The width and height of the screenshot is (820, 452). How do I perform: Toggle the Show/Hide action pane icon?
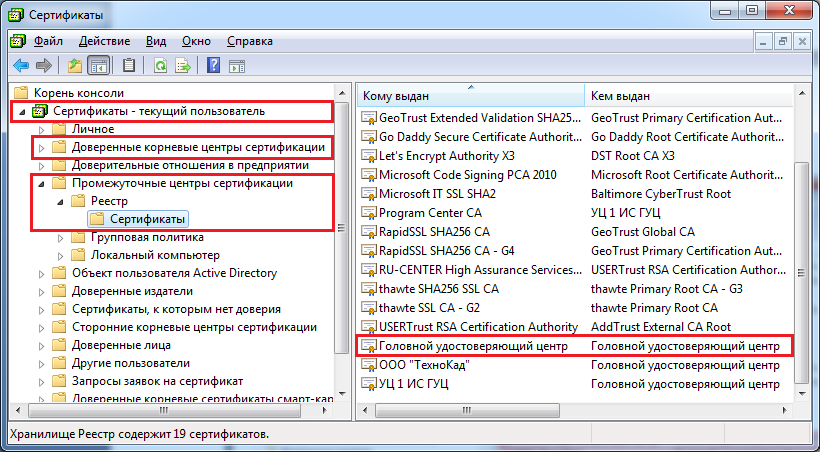tap(237, 66)
